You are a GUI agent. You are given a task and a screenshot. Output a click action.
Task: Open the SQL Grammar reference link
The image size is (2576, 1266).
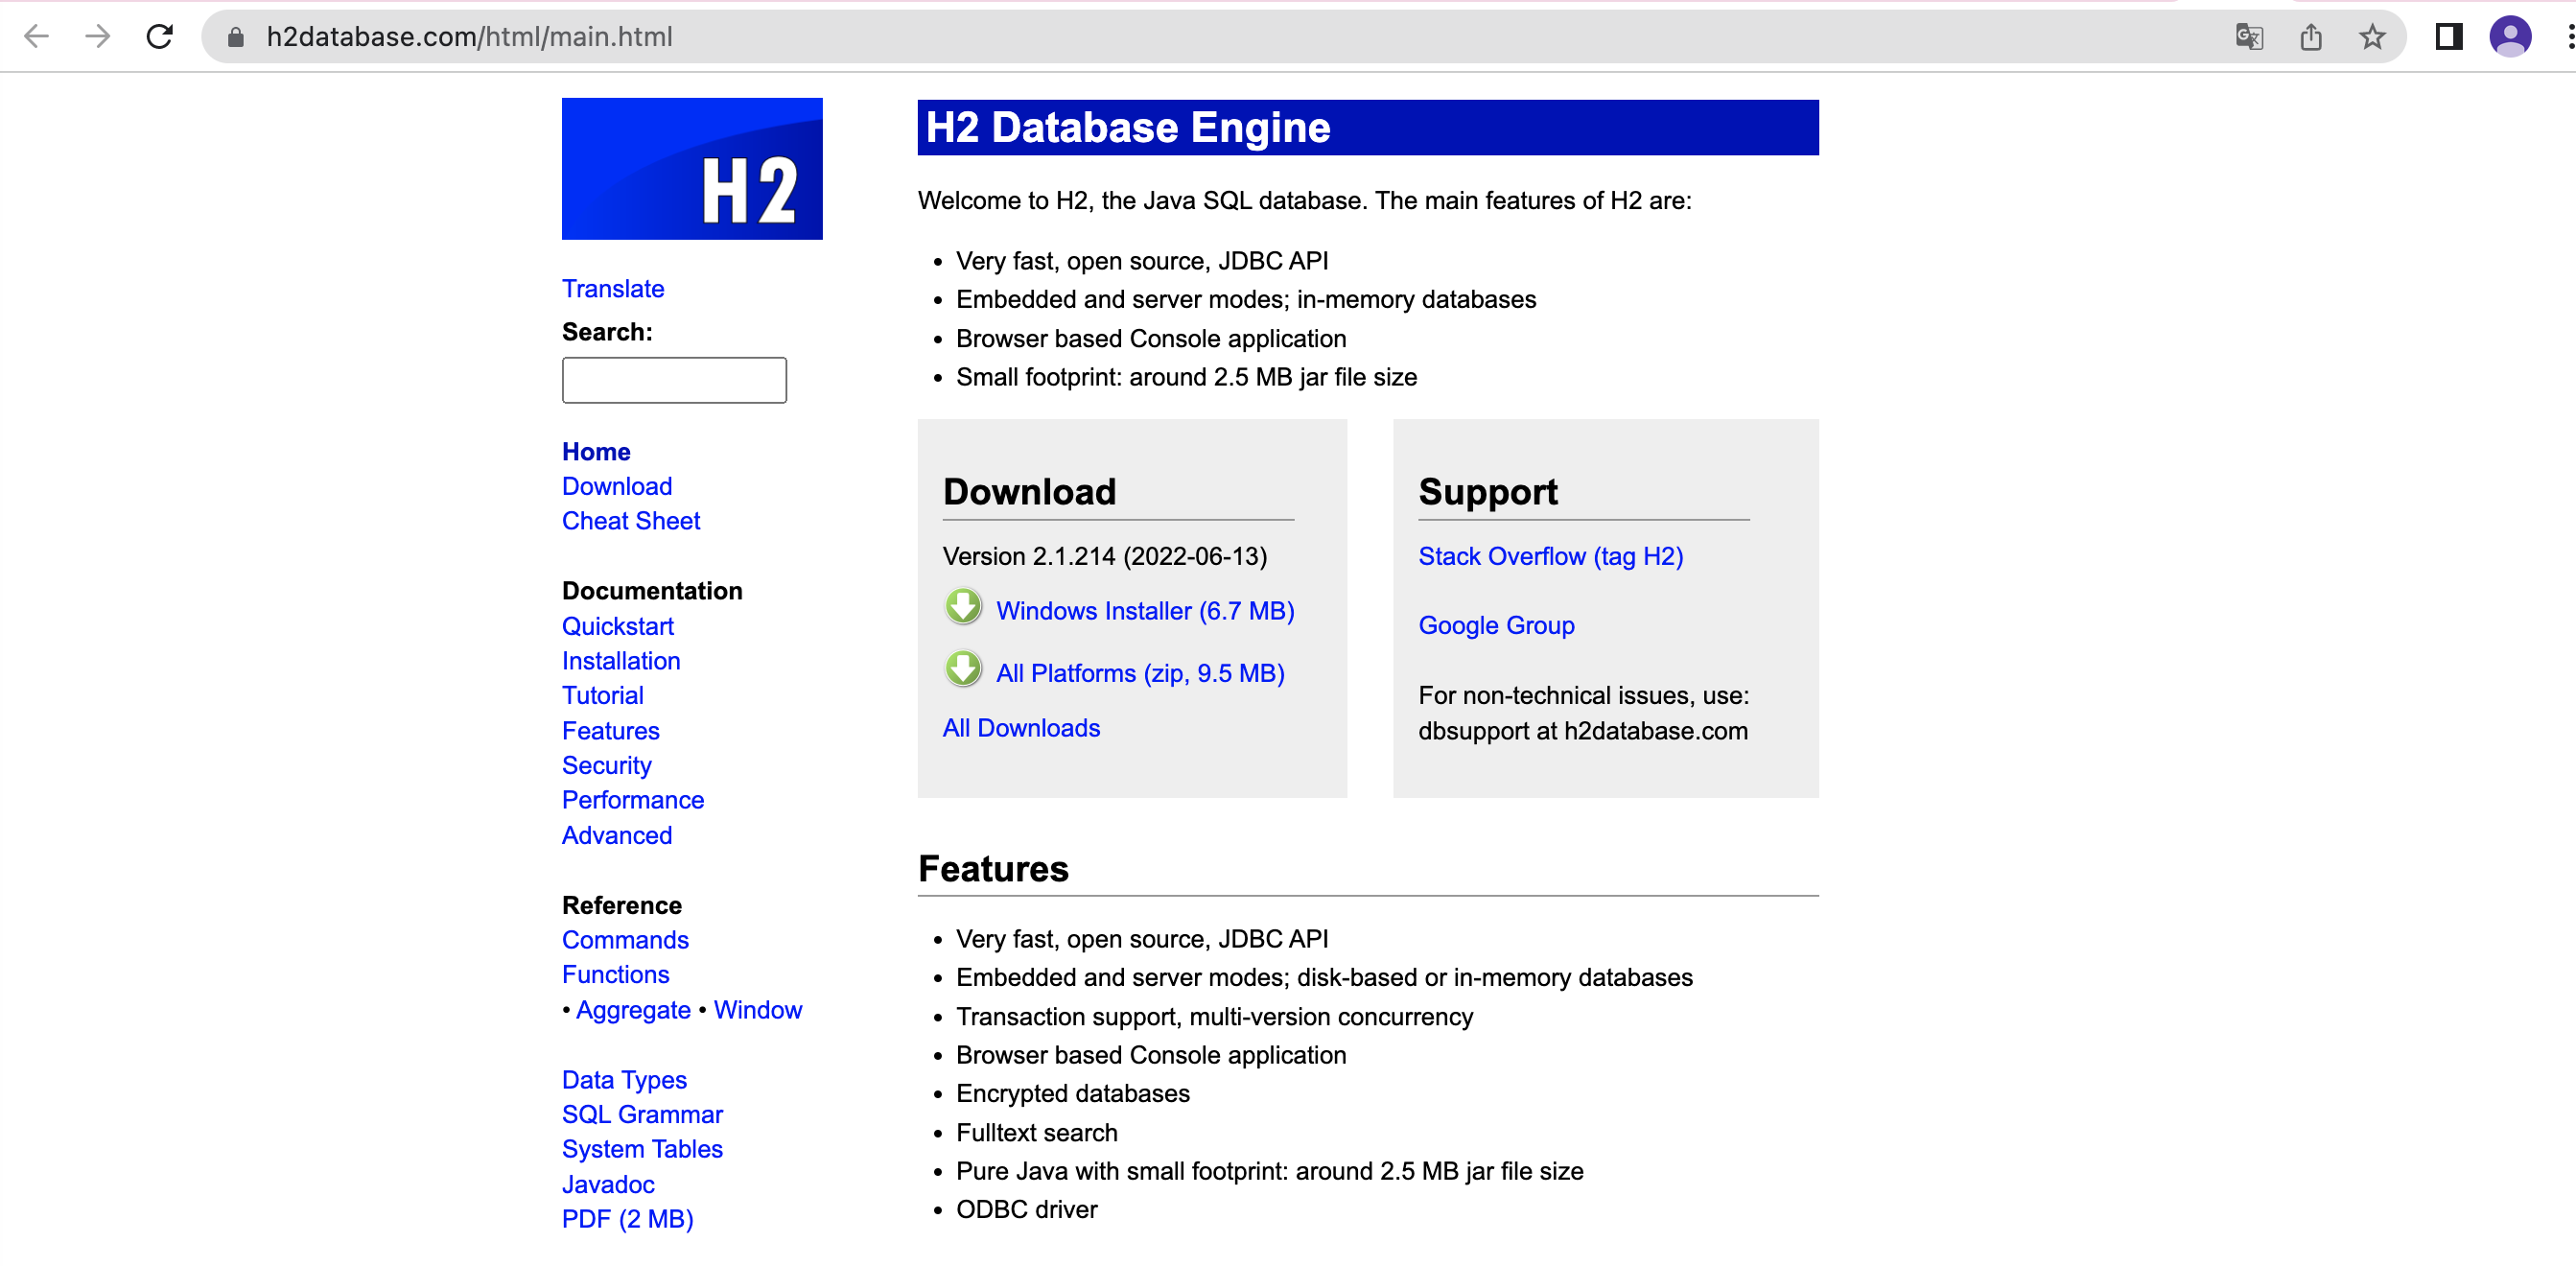(x=641, y=1114)
